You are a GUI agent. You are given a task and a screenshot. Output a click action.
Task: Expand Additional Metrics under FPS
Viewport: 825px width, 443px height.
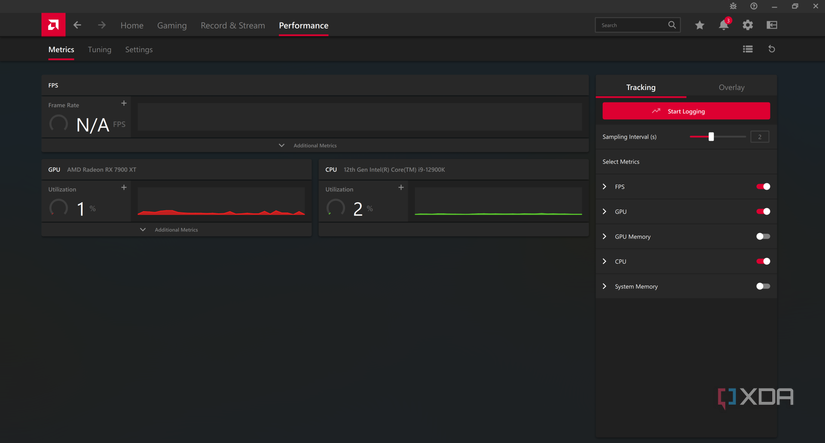(x=282, y=146)
